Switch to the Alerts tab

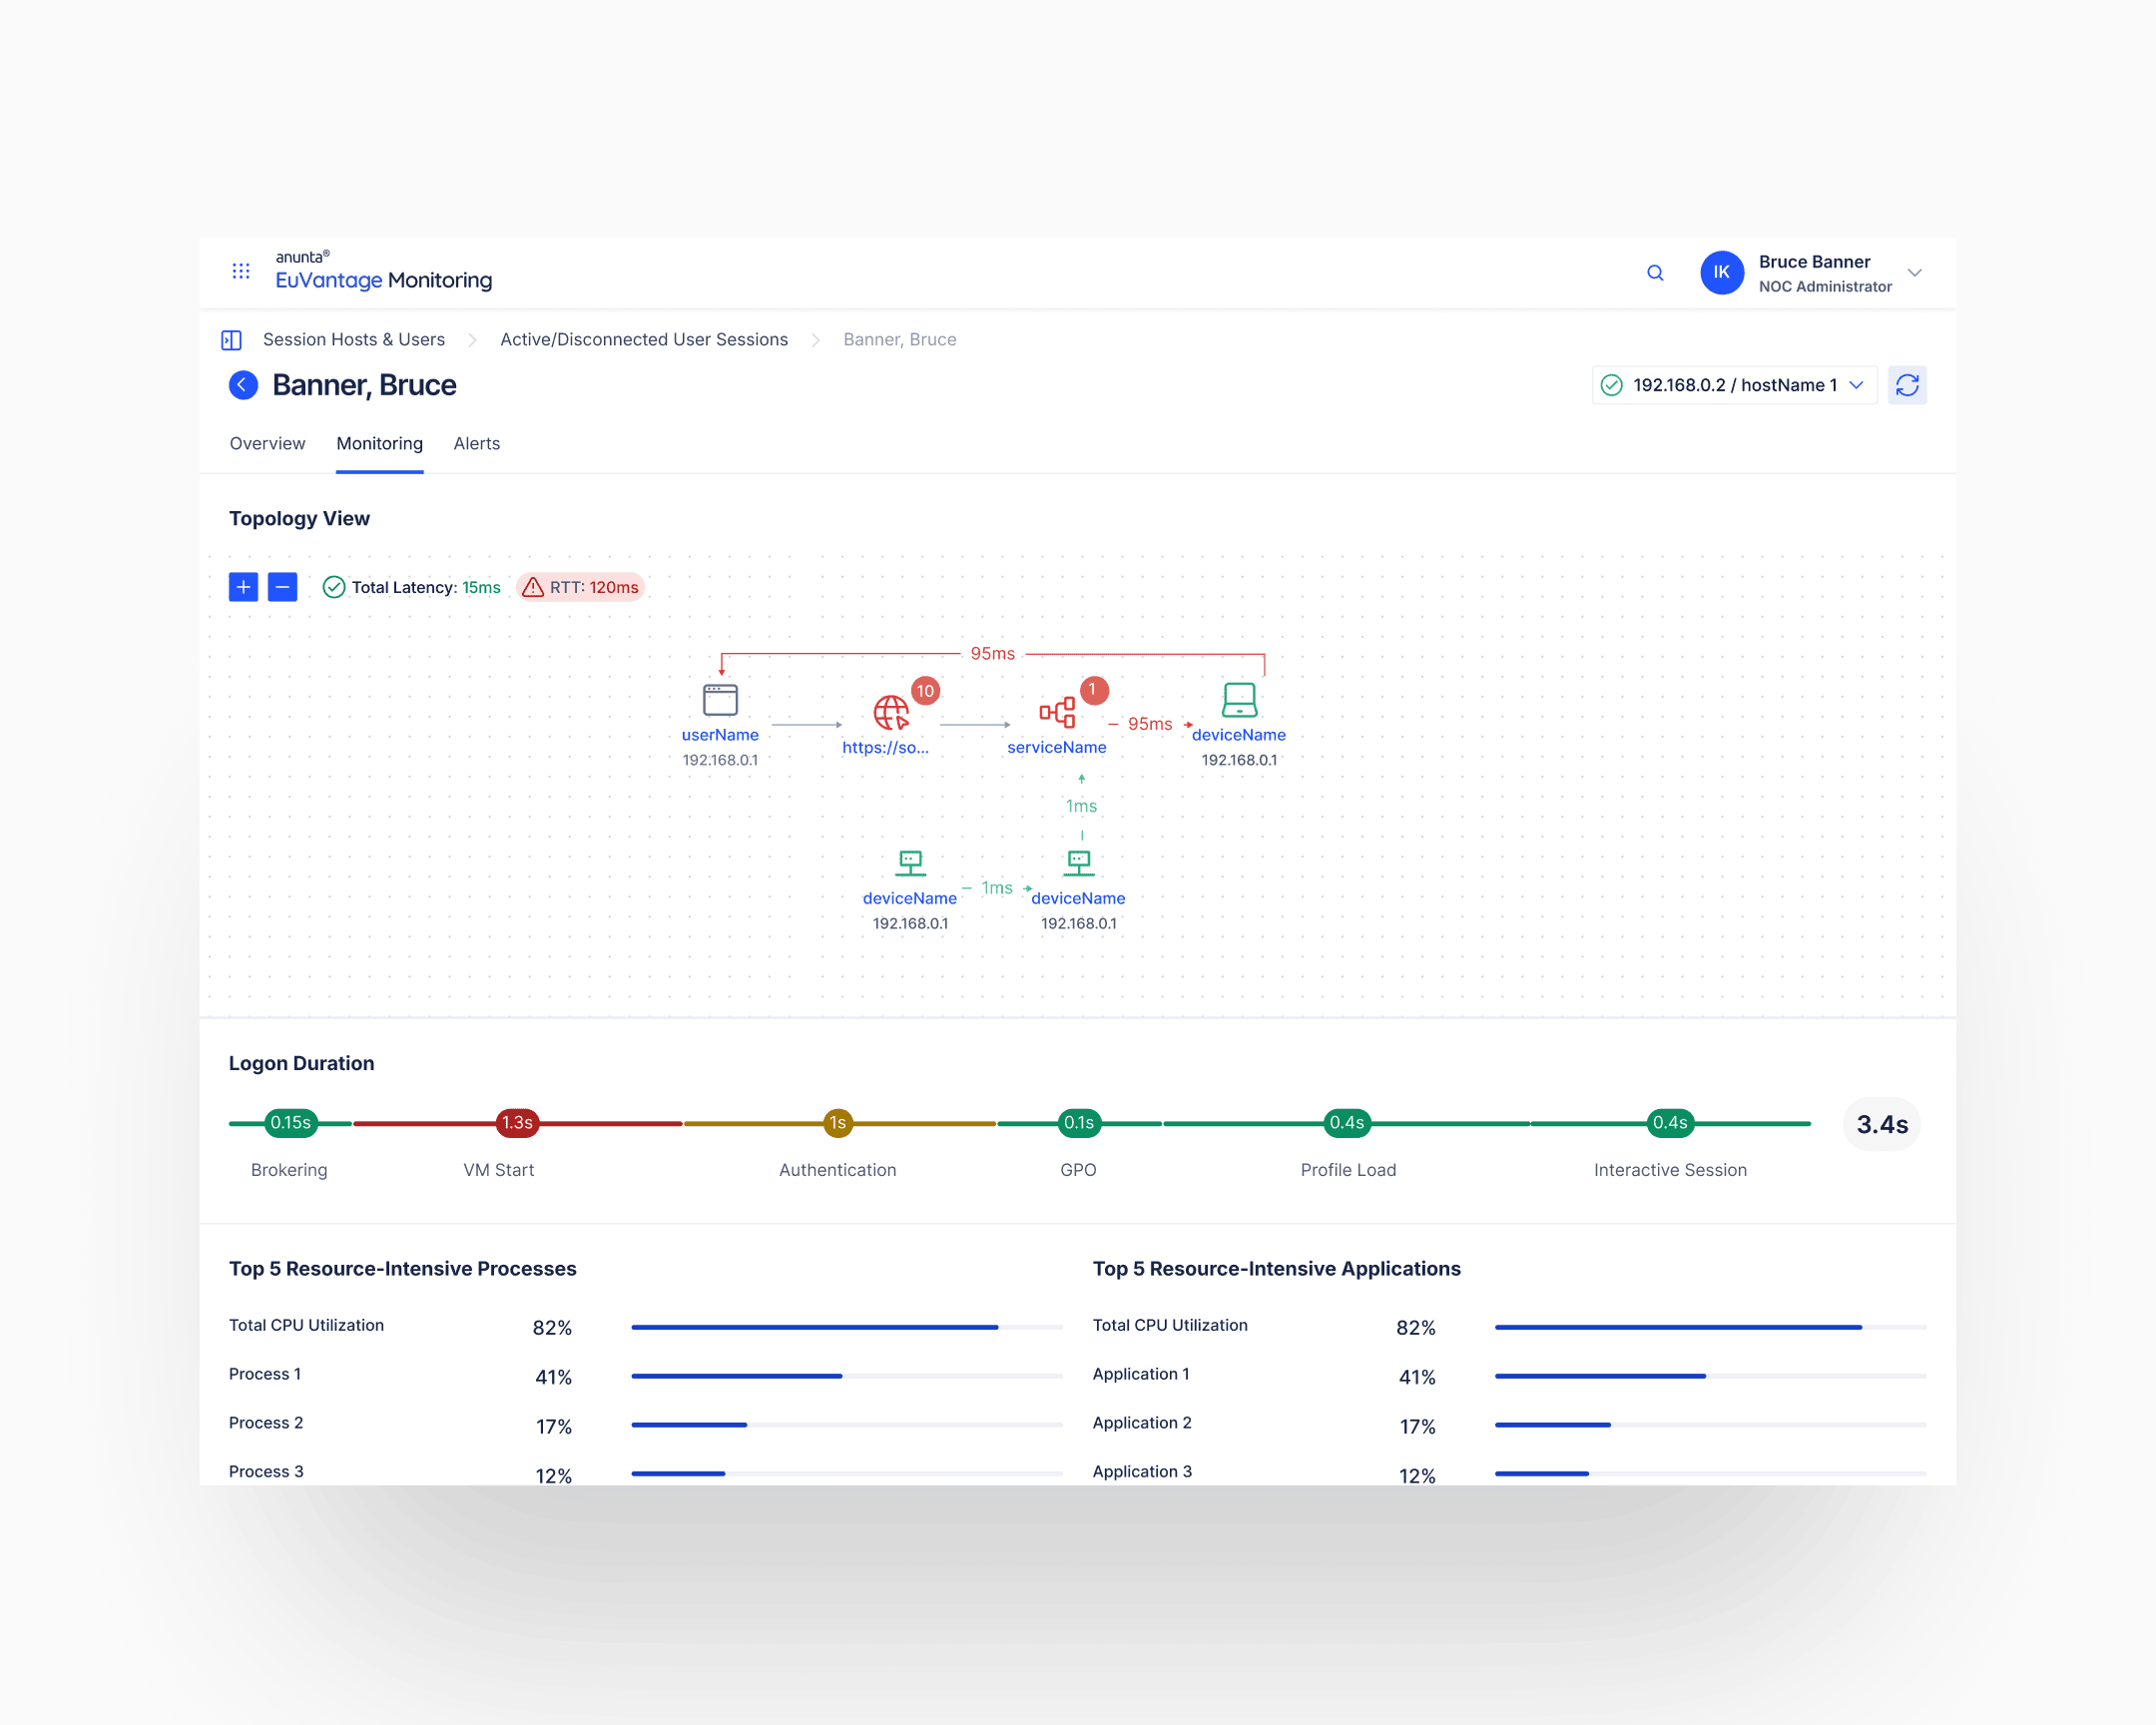coord(476,444)
